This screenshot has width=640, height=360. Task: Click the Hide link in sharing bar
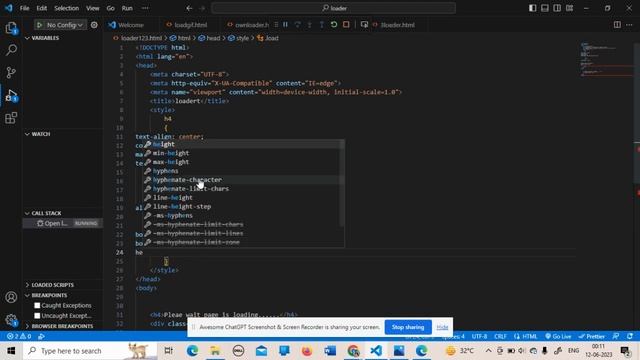pyautogui.click(x=442, y=327)
